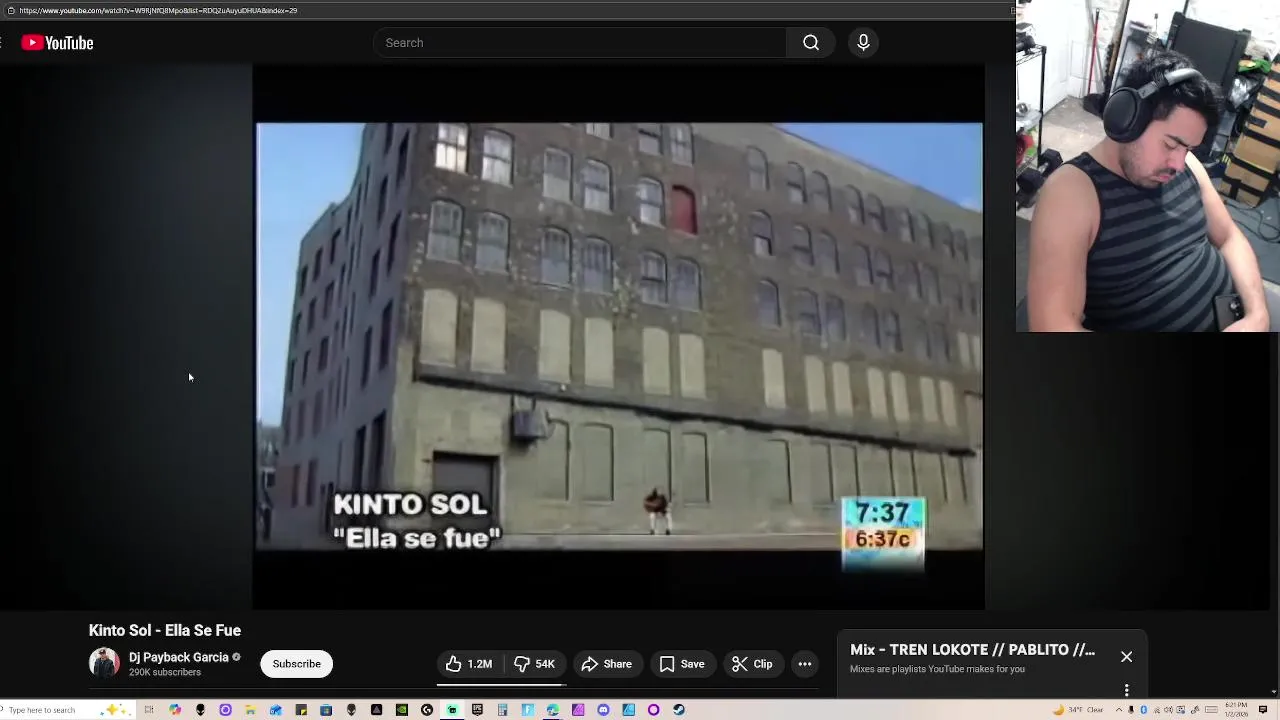Open Logitech G HUB on taskbar
1280x720 pixels.
point(427,710)
